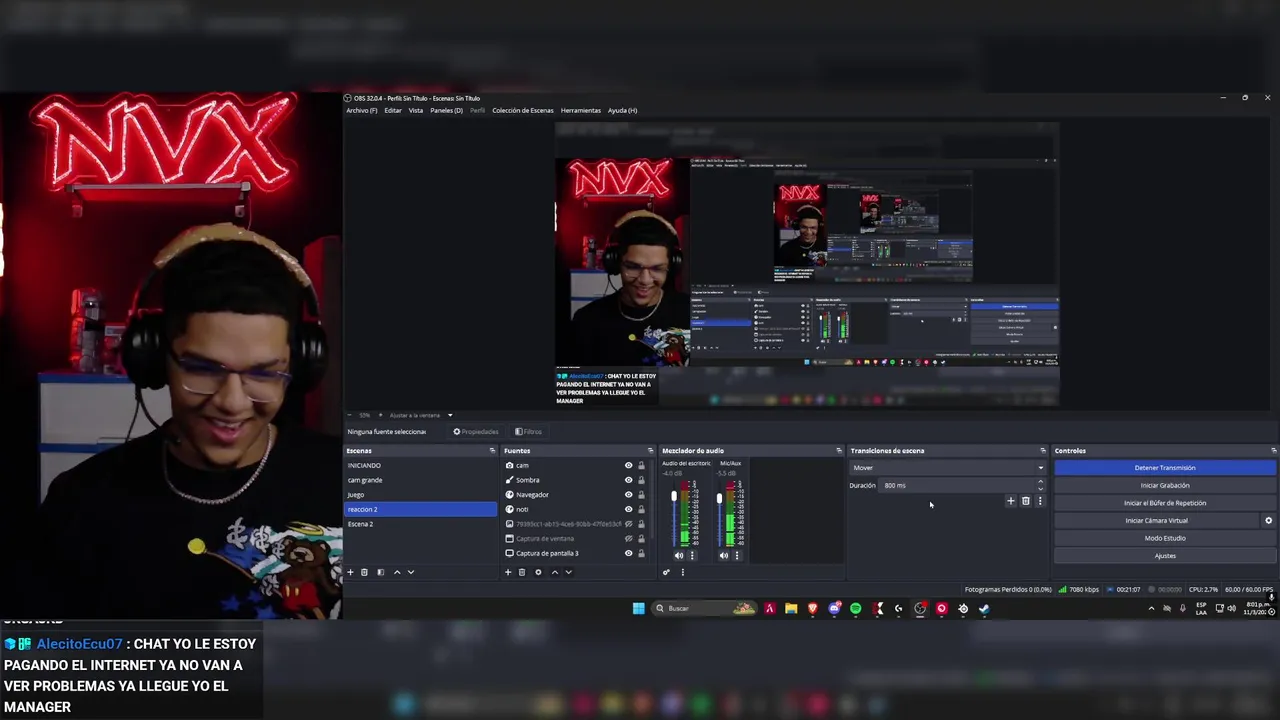Add a new source with plus icon
Viewport: 1280px width, 720px height.
[508, 572]
